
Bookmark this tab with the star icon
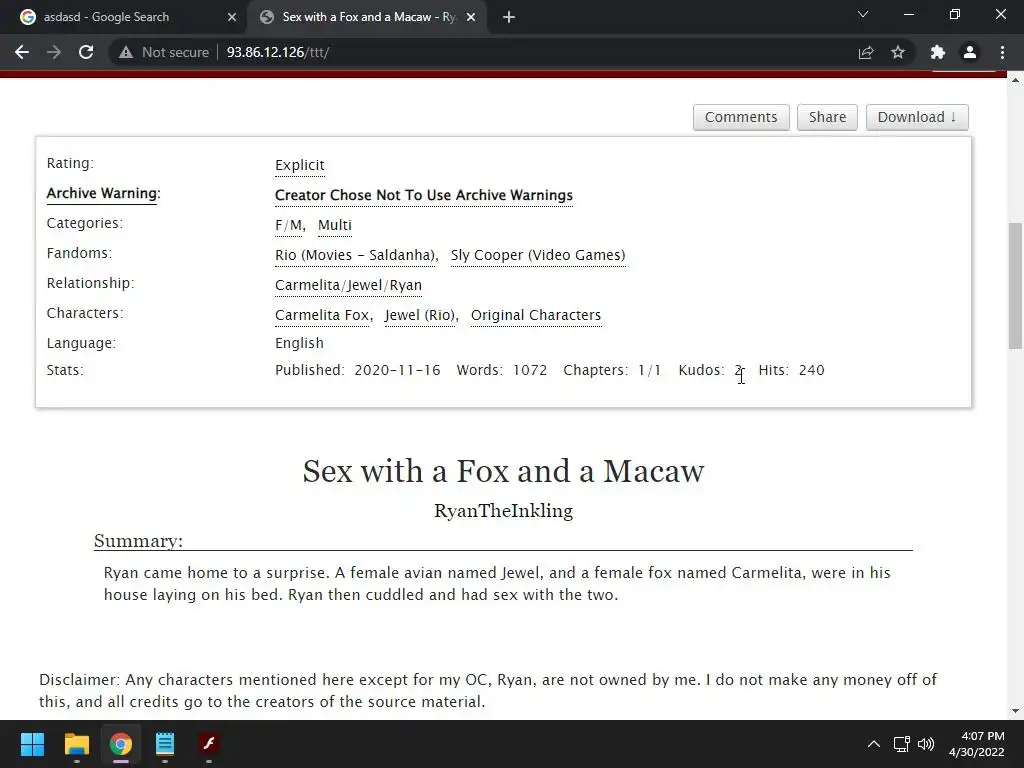(898, 52)
